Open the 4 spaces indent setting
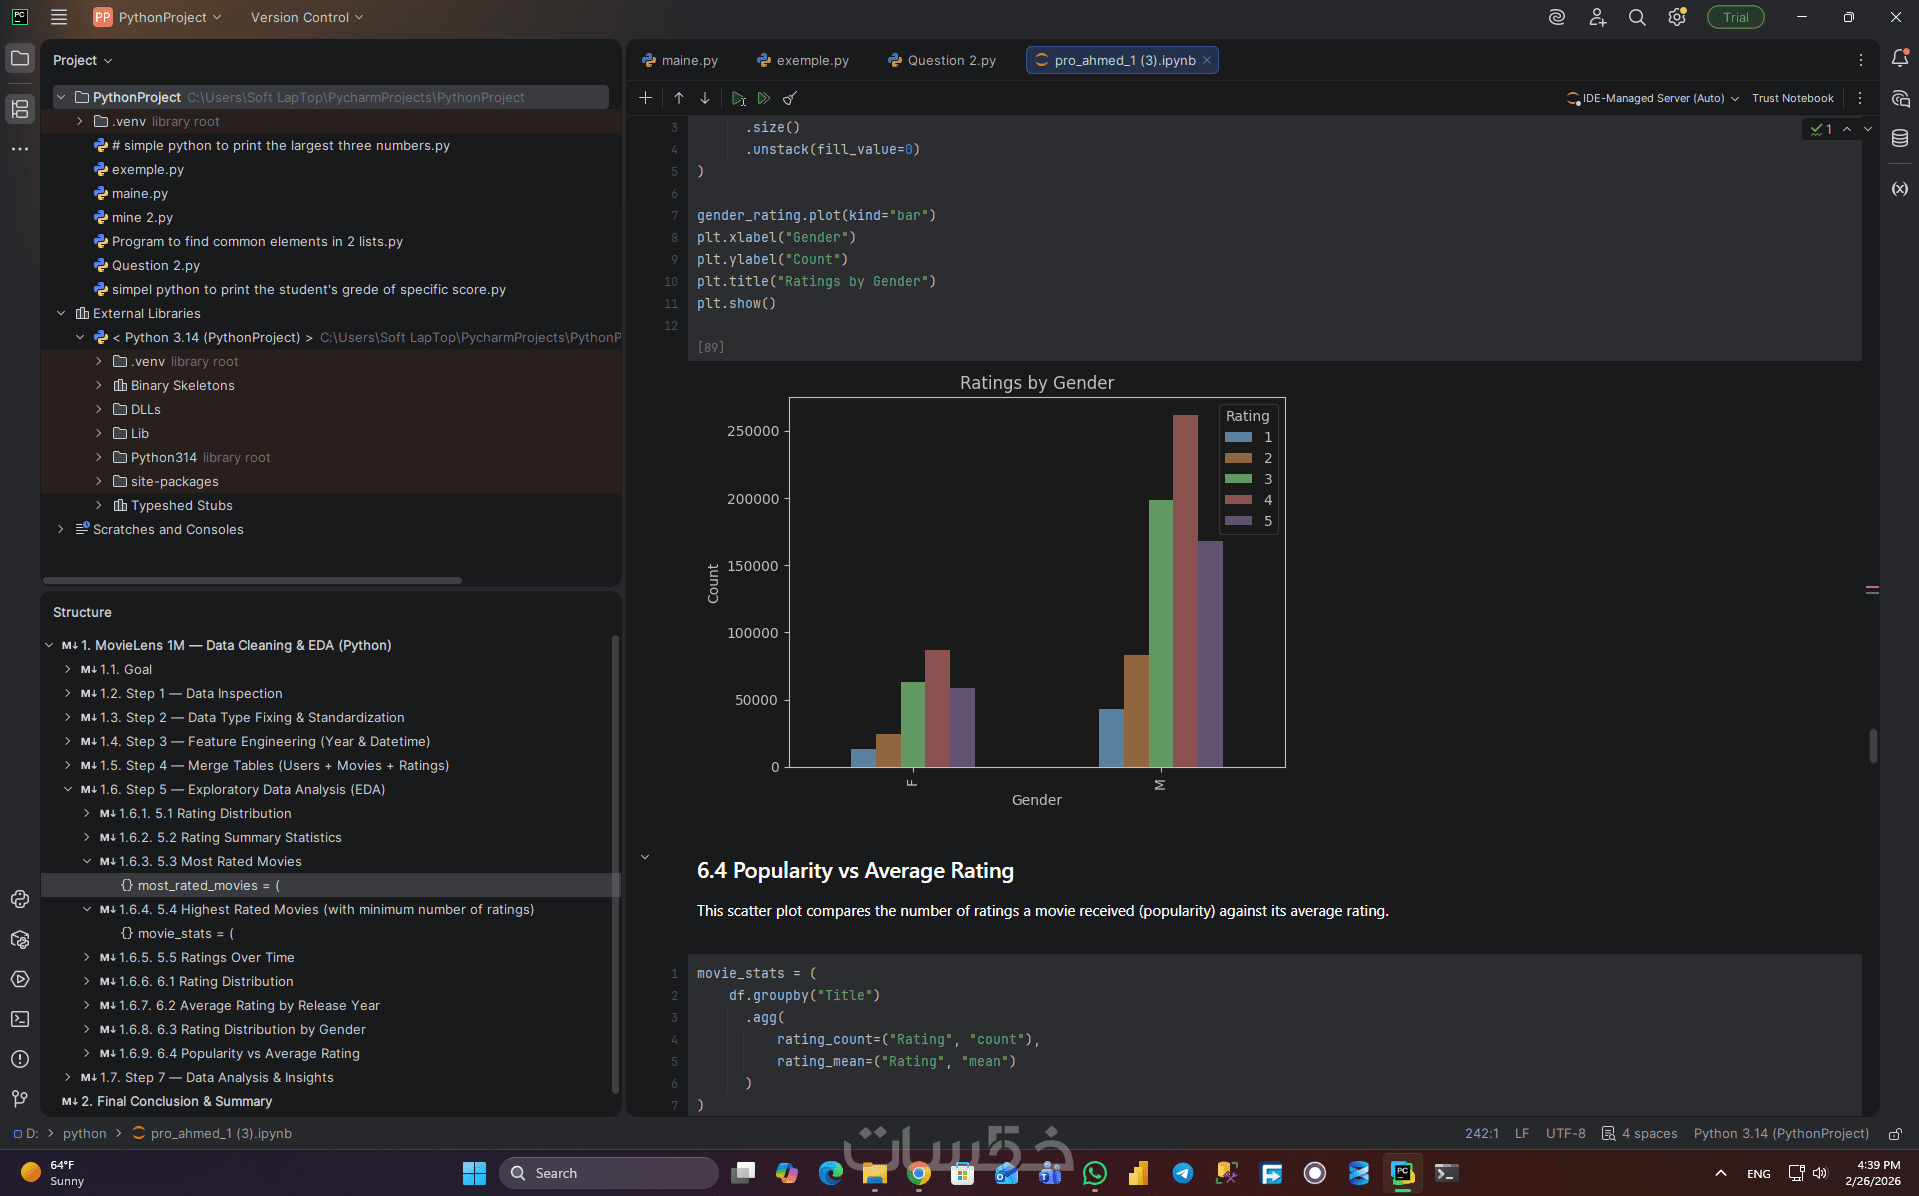1919x1196 pixels. point(1640,1133)
